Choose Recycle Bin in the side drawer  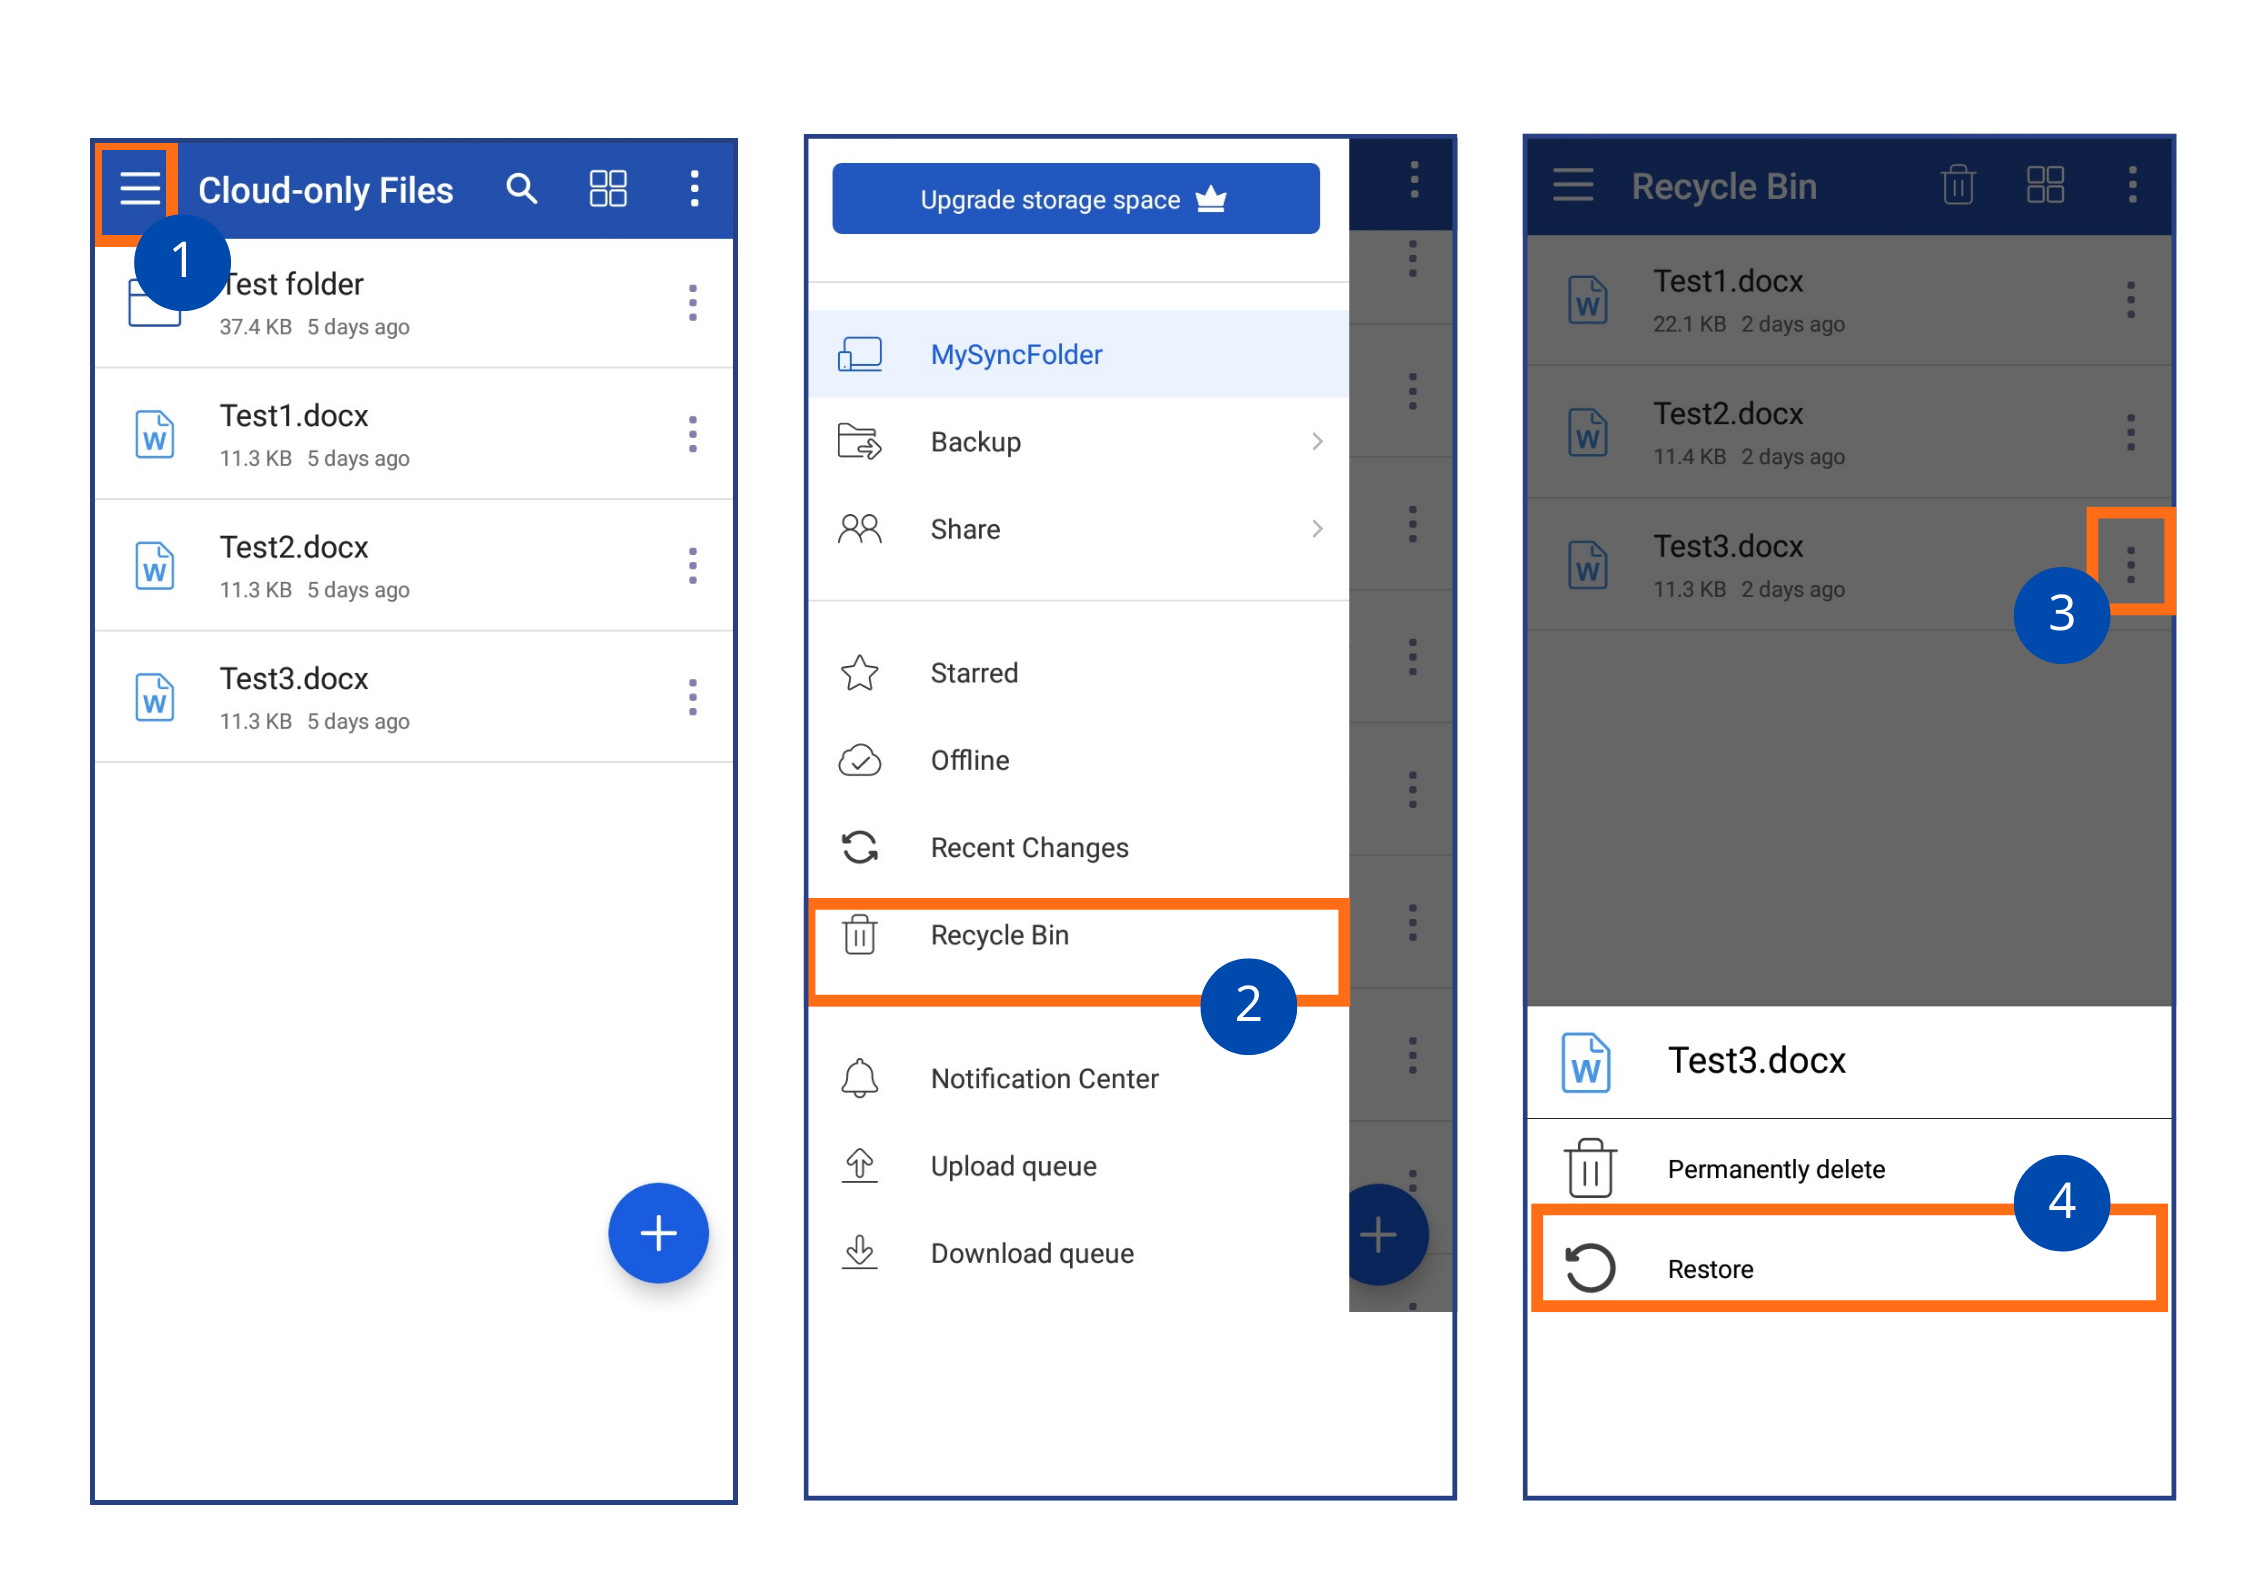tap(1078, 936)
